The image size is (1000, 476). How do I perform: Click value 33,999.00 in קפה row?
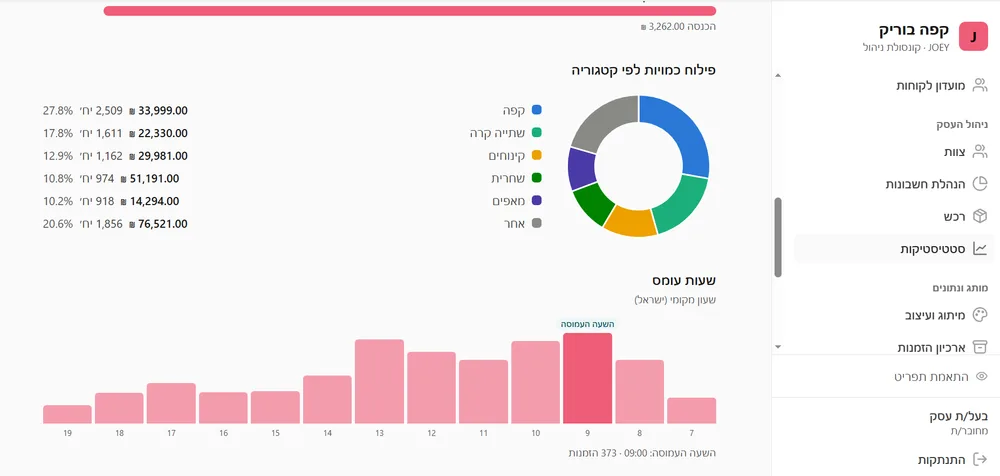click(163, 110)
